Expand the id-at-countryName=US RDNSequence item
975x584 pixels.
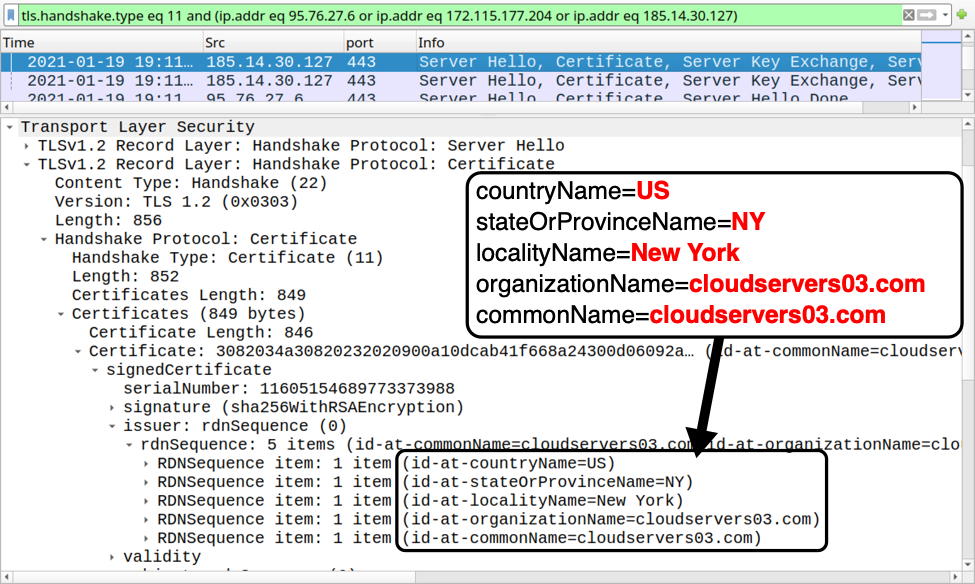click(x=146, y=464)
